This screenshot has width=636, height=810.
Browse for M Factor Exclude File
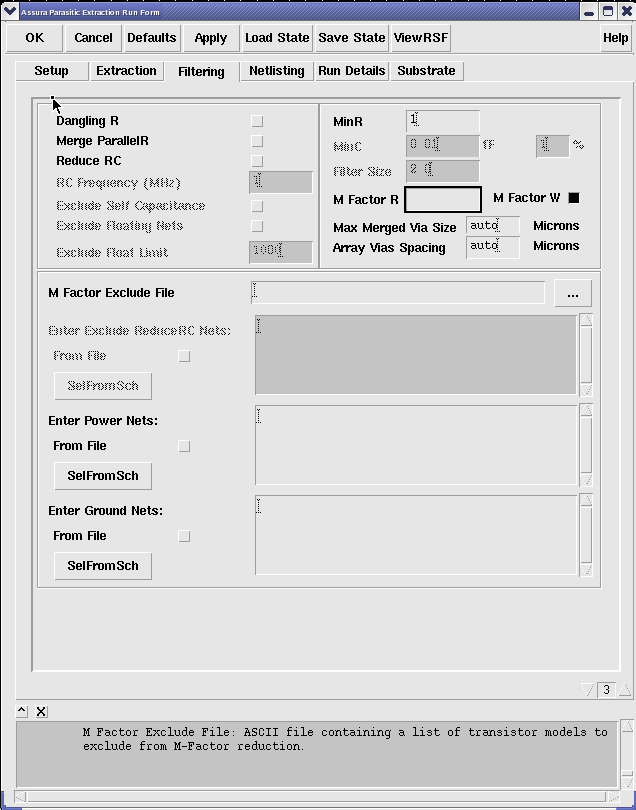point(573,293)
